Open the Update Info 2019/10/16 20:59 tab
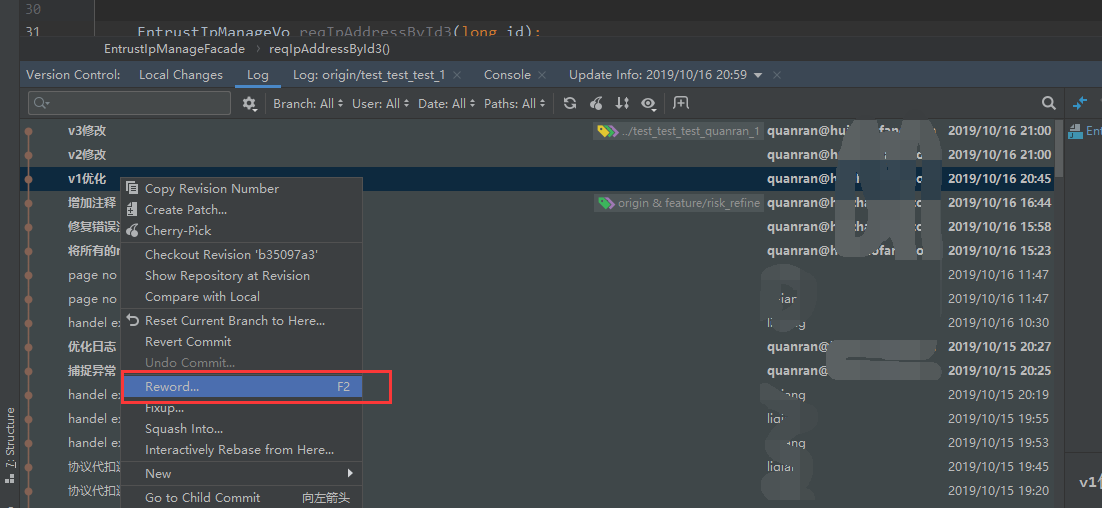 coord(658,74)
